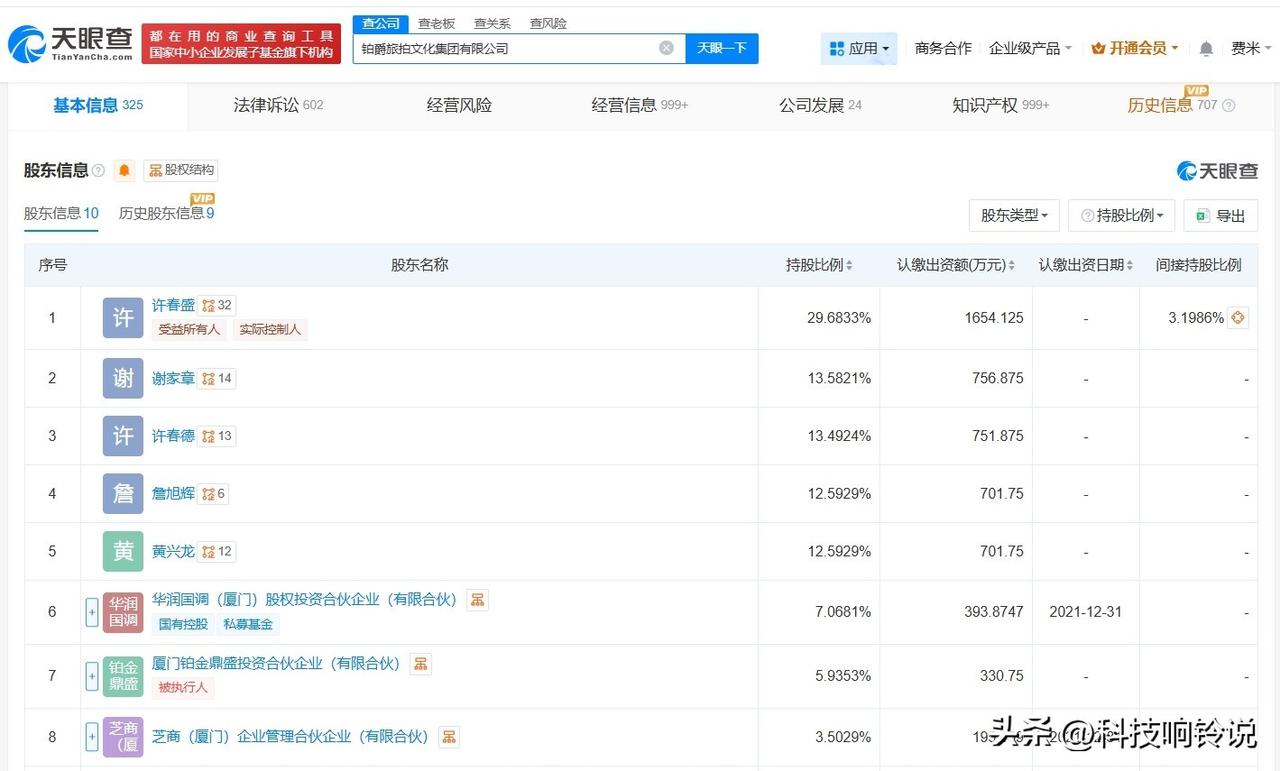Click the 芝商 company logo
This screenshot has width=1280, height=771.
123,737
